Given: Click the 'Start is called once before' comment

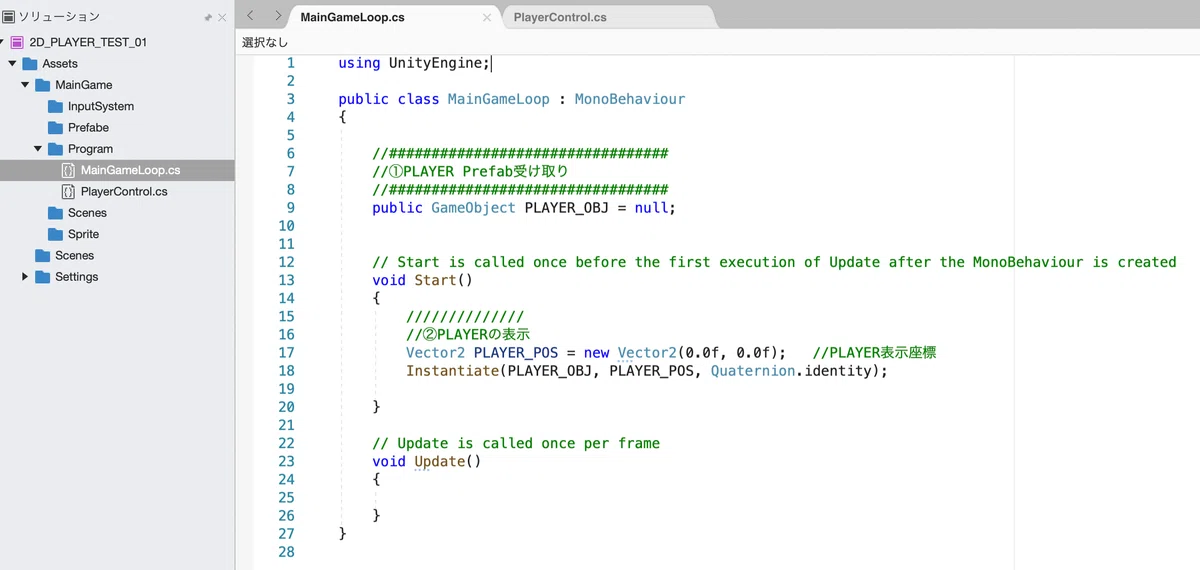Looking at the screenshot, I should point(774,262).
